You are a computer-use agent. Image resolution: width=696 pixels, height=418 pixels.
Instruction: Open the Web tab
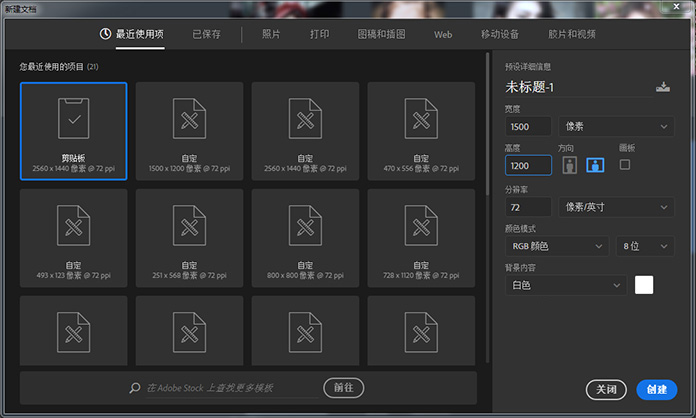tap(443, 35)
